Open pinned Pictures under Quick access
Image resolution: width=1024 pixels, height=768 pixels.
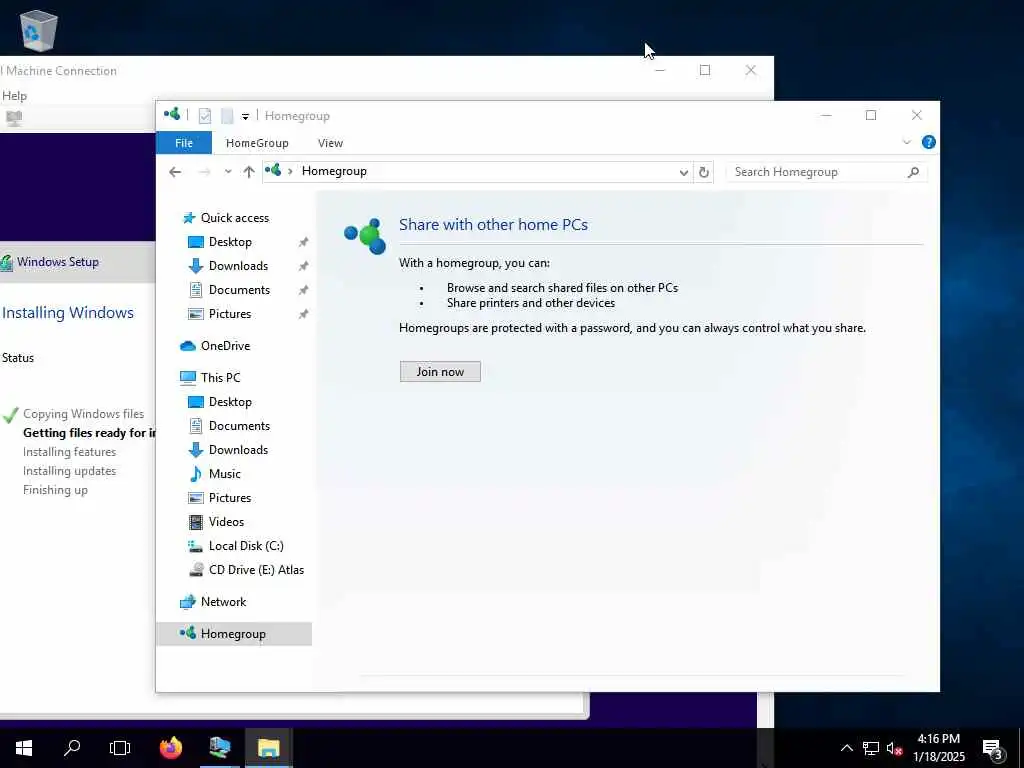pyautogui.click(x=229, y=314)
